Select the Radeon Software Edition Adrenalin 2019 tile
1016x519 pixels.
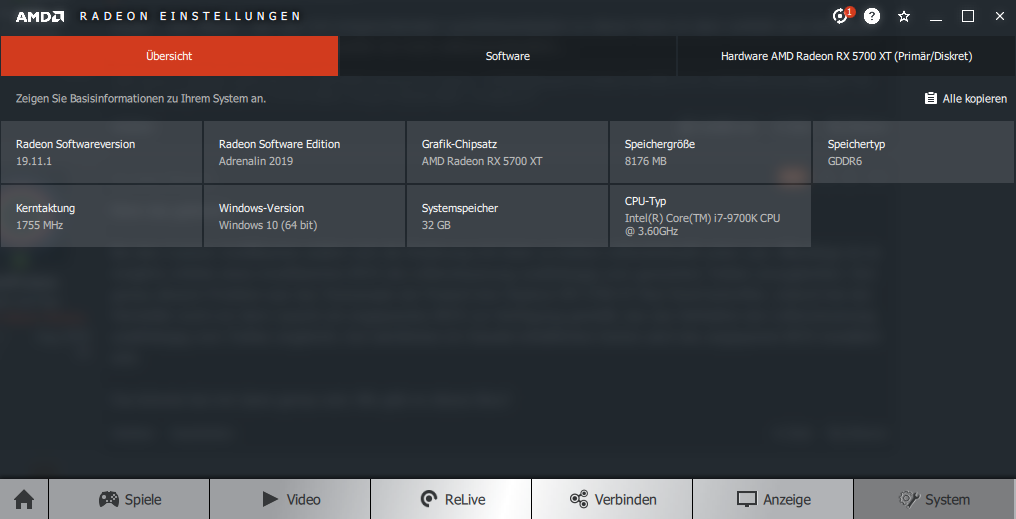coord(304,152)
